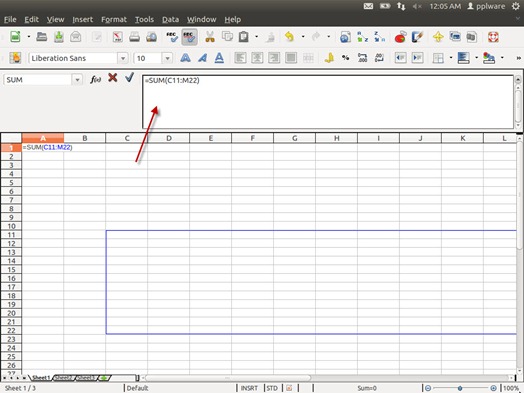Screen dimensions: 524x393
Task: Cancel formula with red X
Action: coord(113,78)
